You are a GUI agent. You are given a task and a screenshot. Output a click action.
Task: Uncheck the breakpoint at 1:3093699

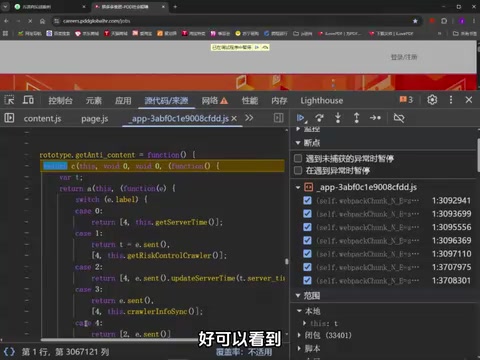[307, 214]
